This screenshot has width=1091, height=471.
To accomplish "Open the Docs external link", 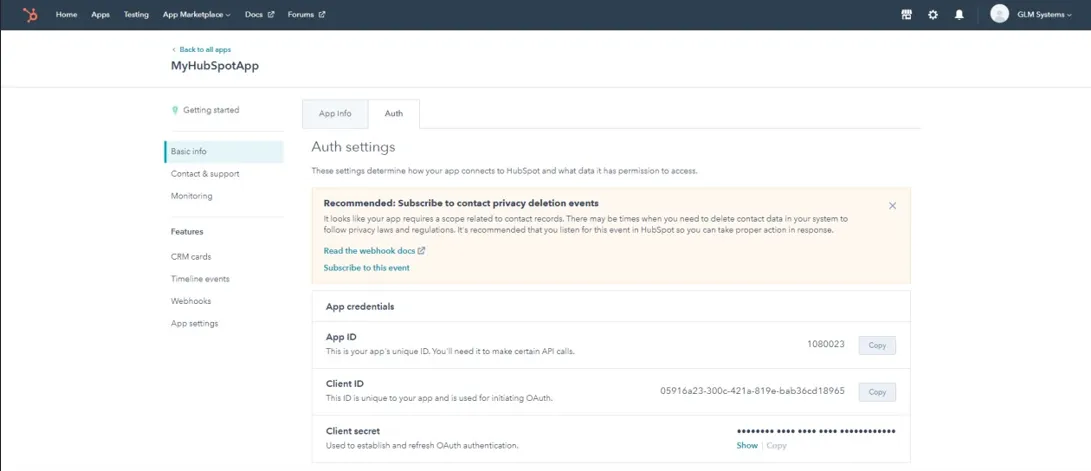I will pyautogui.click(x=260, y=15).
